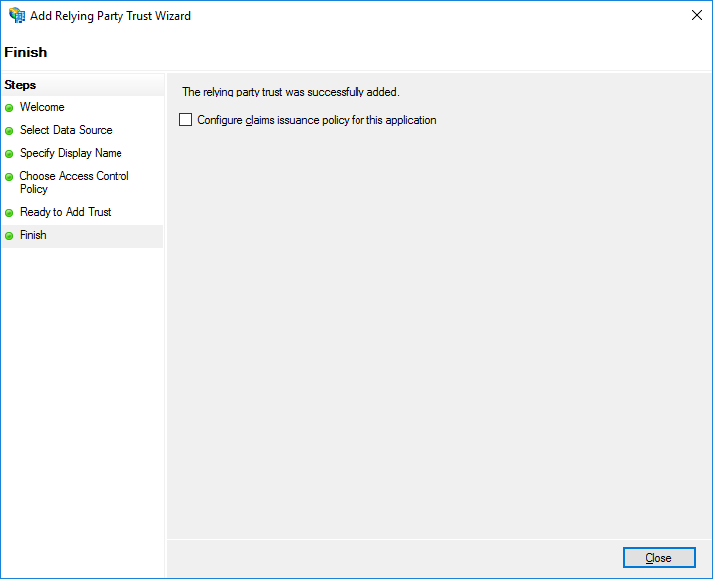Click the green bullet beside Select Data Source
This screenshot has height=579, width=713.
click(x=10, y=131)
